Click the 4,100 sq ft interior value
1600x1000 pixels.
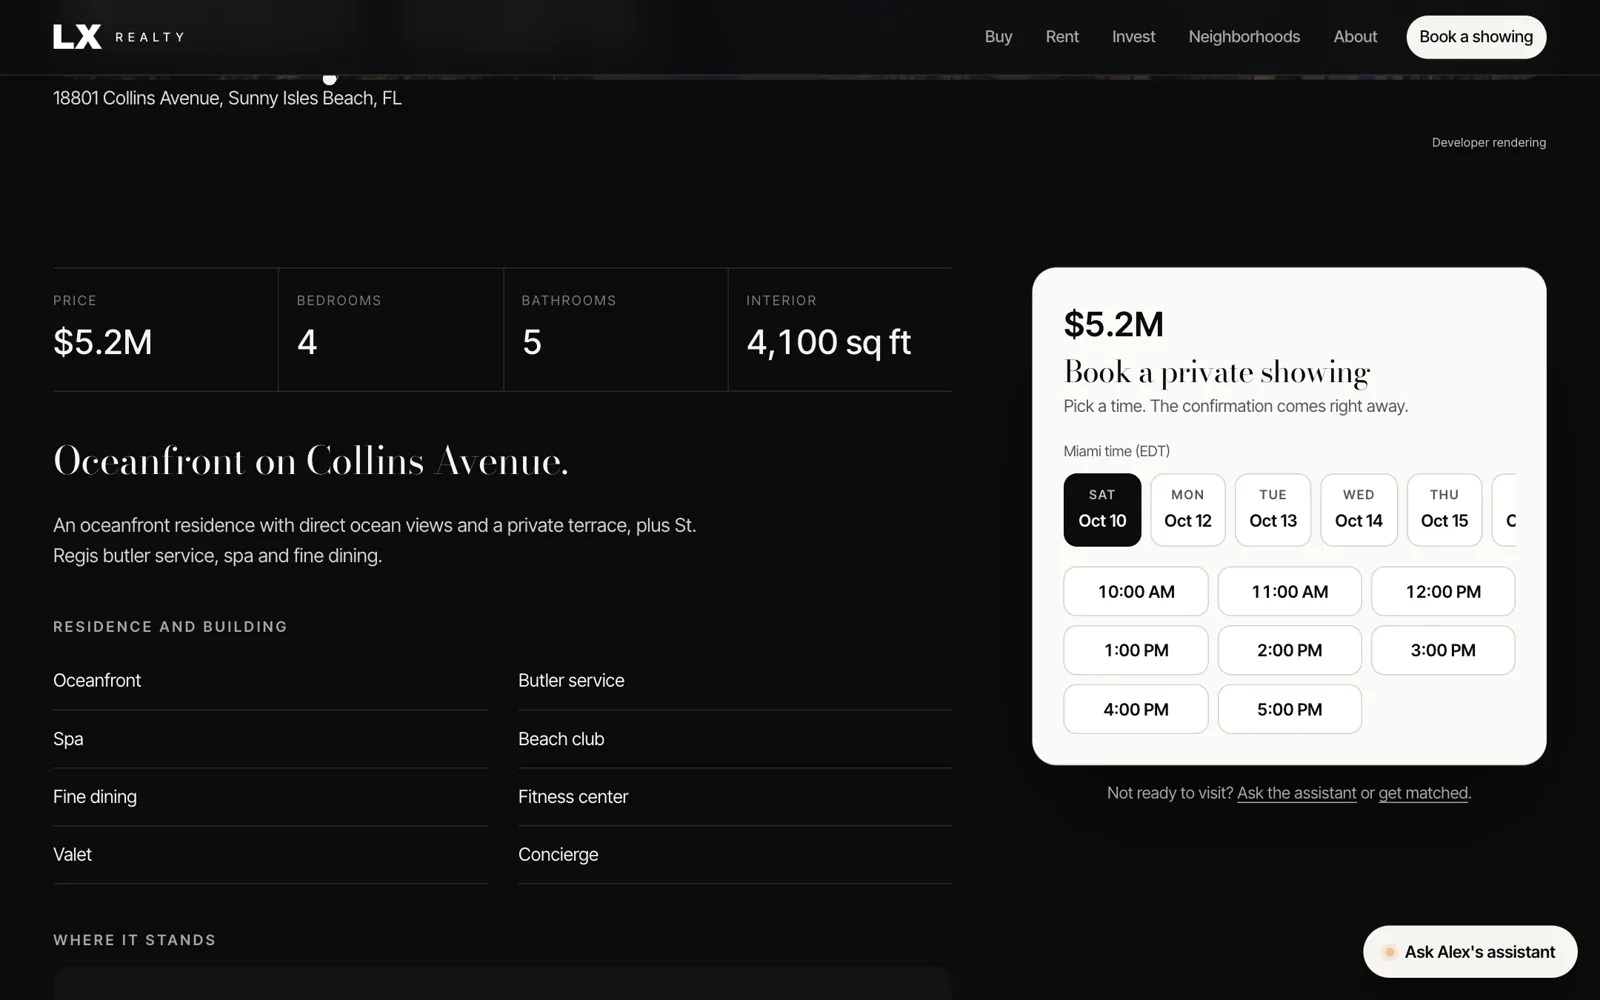click(x=828, y=342)
